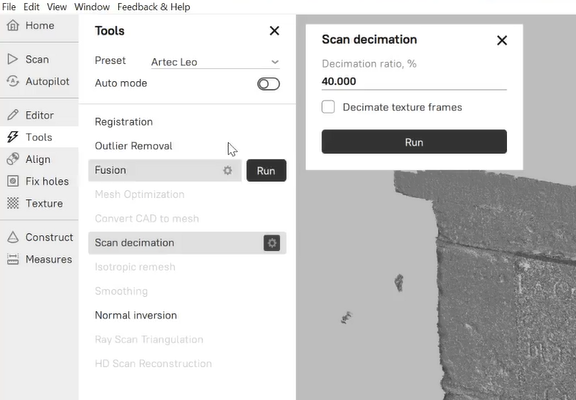Select the Fix holes icon

click(x=13, y=181)
